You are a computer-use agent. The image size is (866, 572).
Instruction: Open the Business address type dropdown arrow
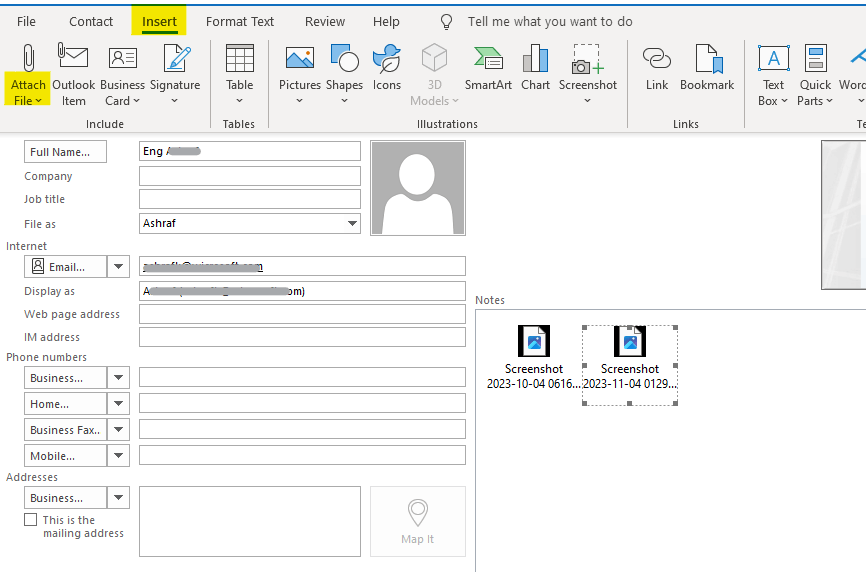point(118,497)
